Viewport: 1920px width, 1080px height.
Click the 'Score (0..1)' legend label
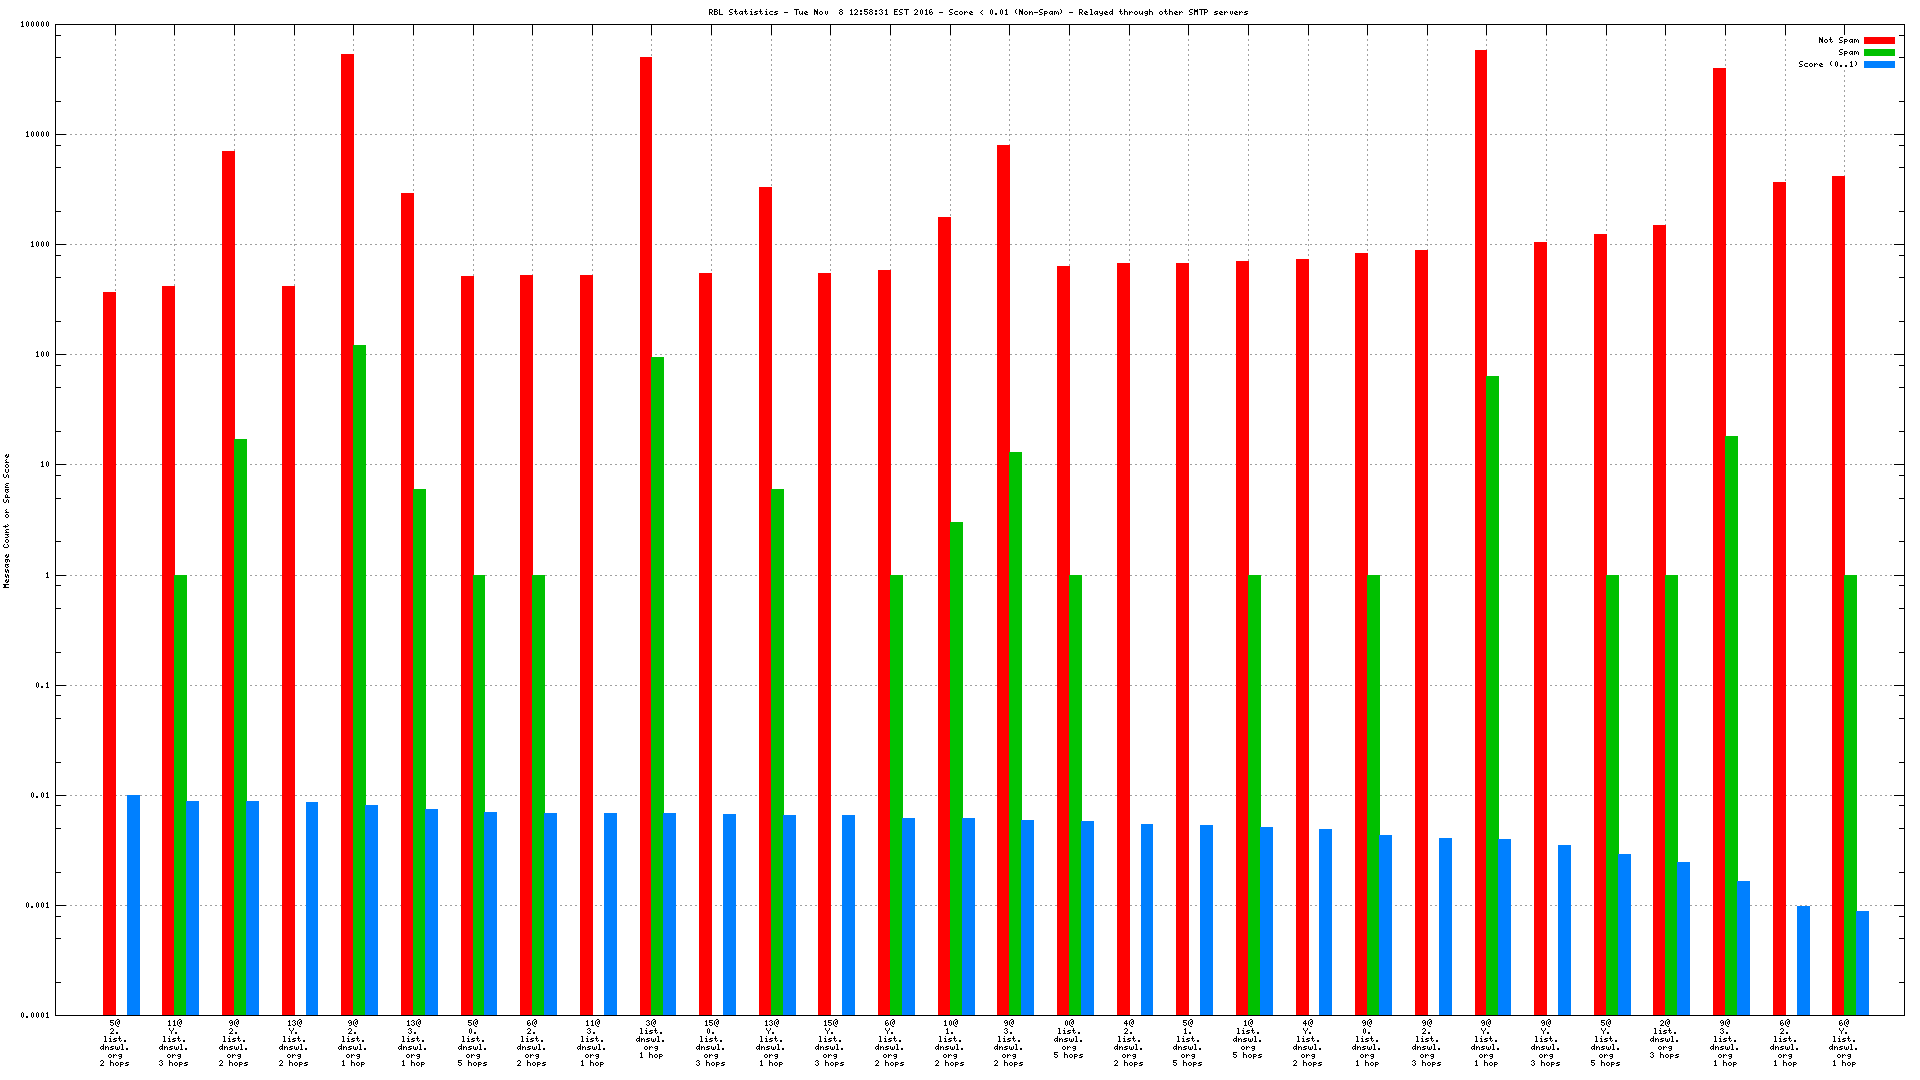point(1828,64)
